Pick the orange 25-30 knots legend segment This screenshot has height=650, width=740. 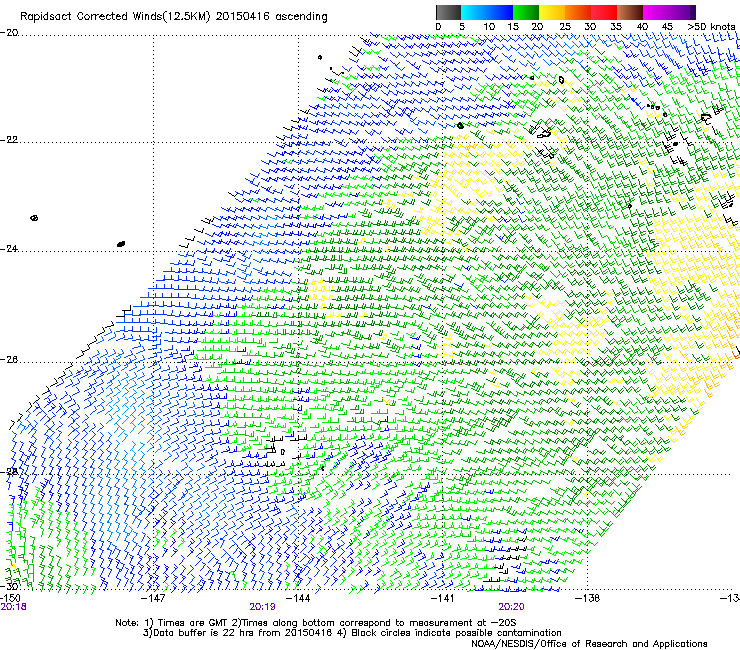pos(578,12)
